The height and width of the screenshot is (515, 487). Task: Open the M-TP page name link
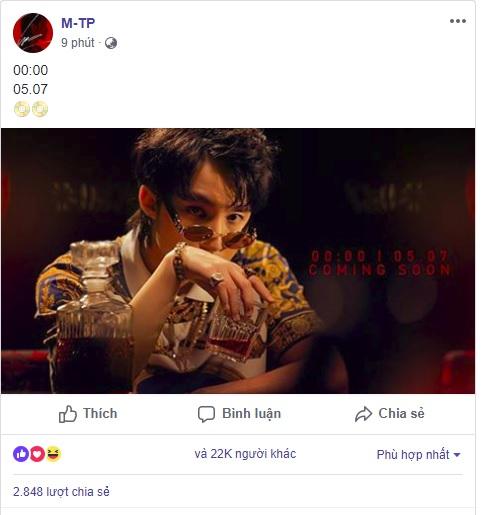tap(78, 23)
